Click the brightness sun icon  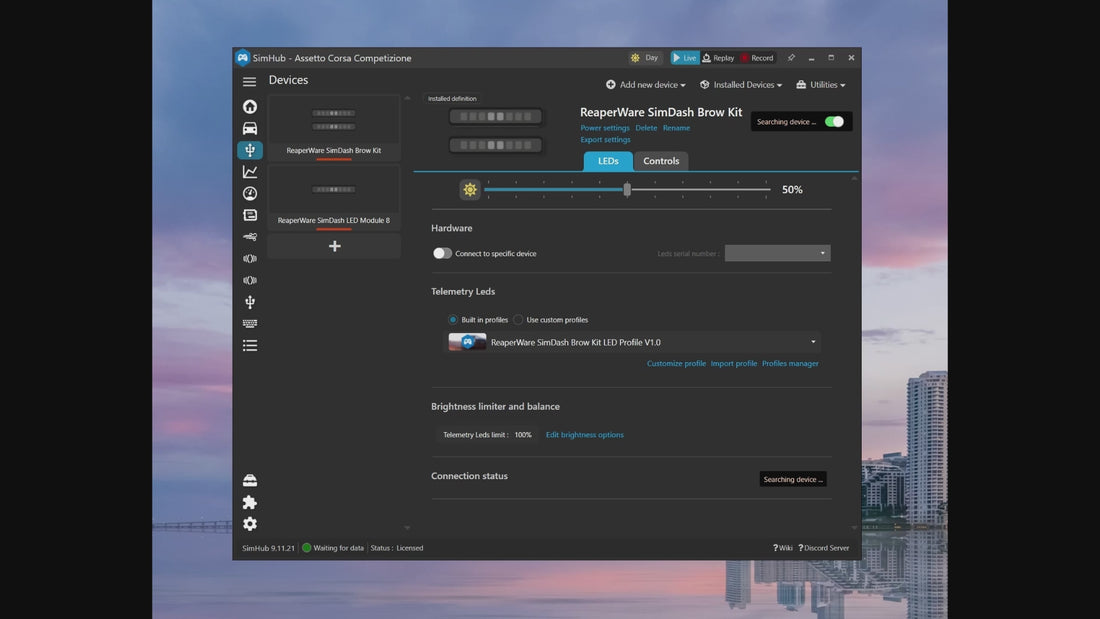(x=470, y=189)
